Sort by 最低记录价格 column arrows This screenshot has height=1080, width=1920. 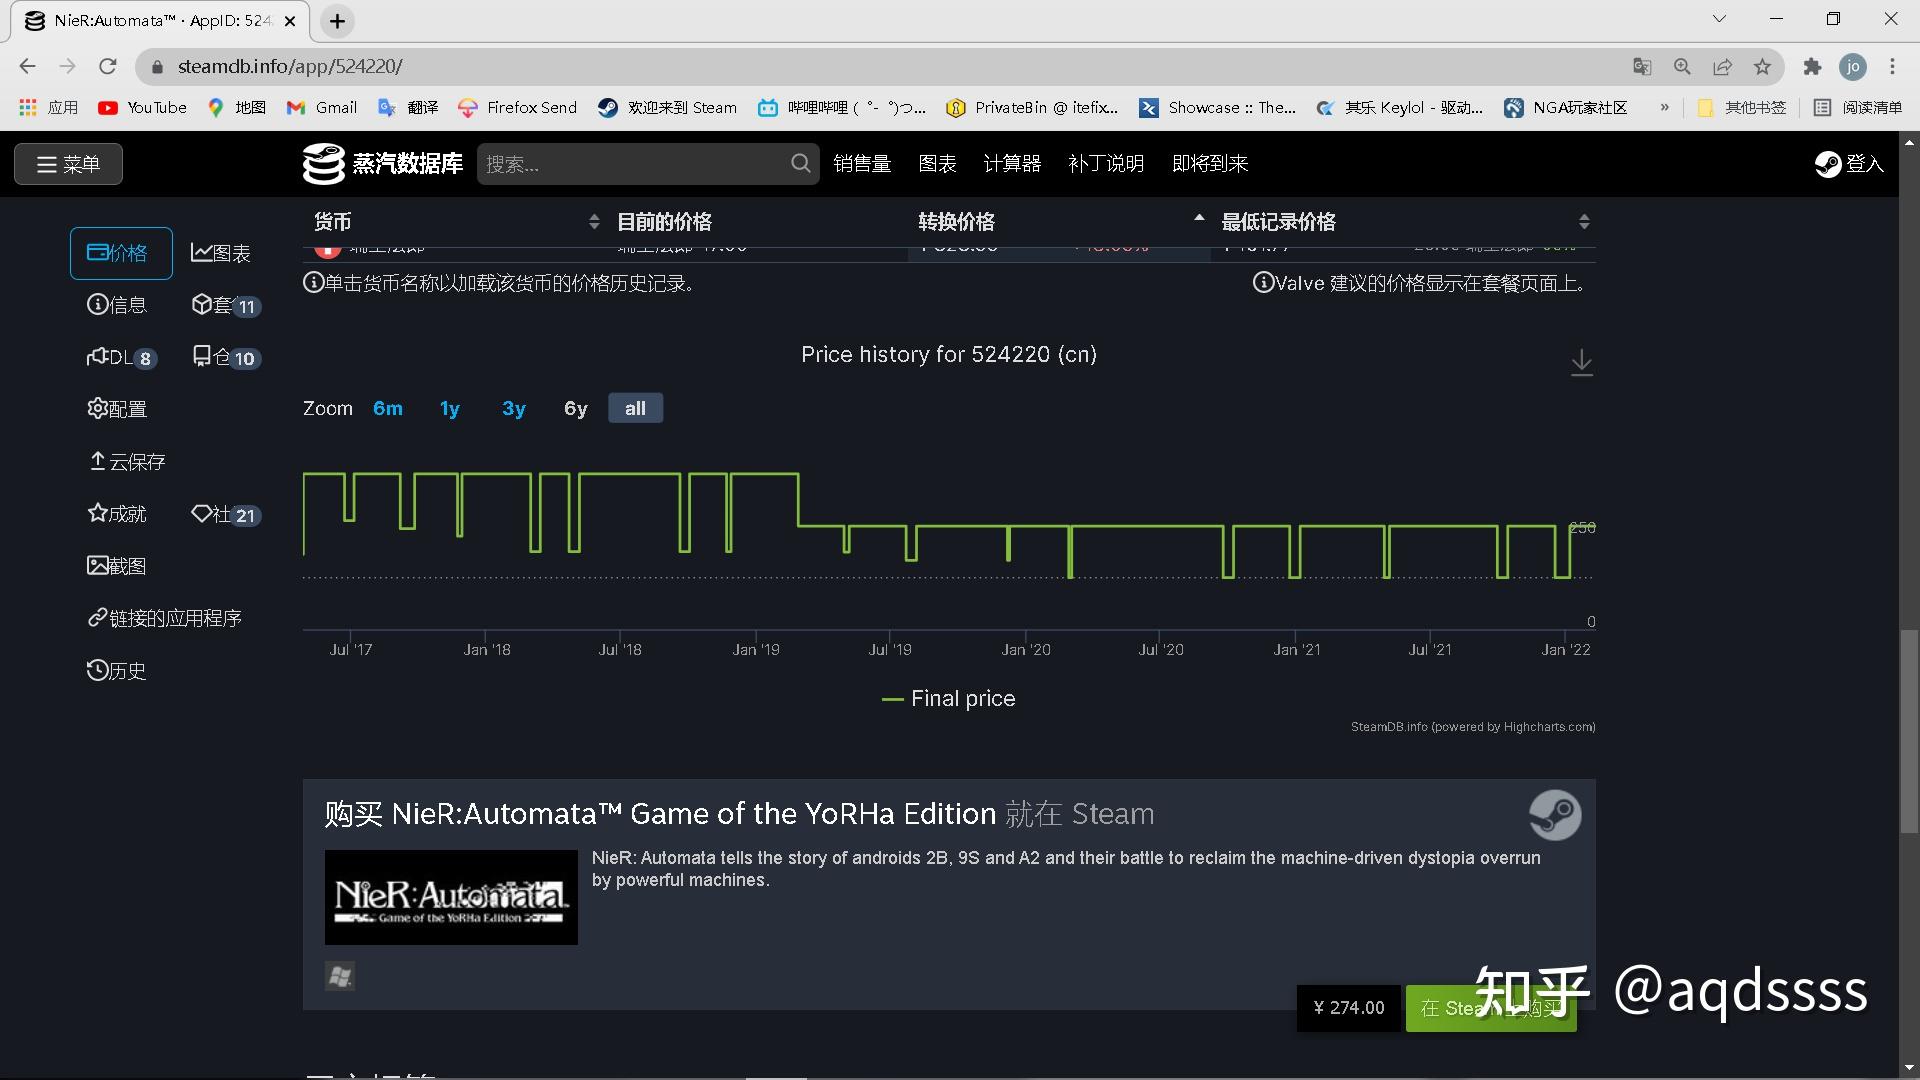pos(1584,222)
